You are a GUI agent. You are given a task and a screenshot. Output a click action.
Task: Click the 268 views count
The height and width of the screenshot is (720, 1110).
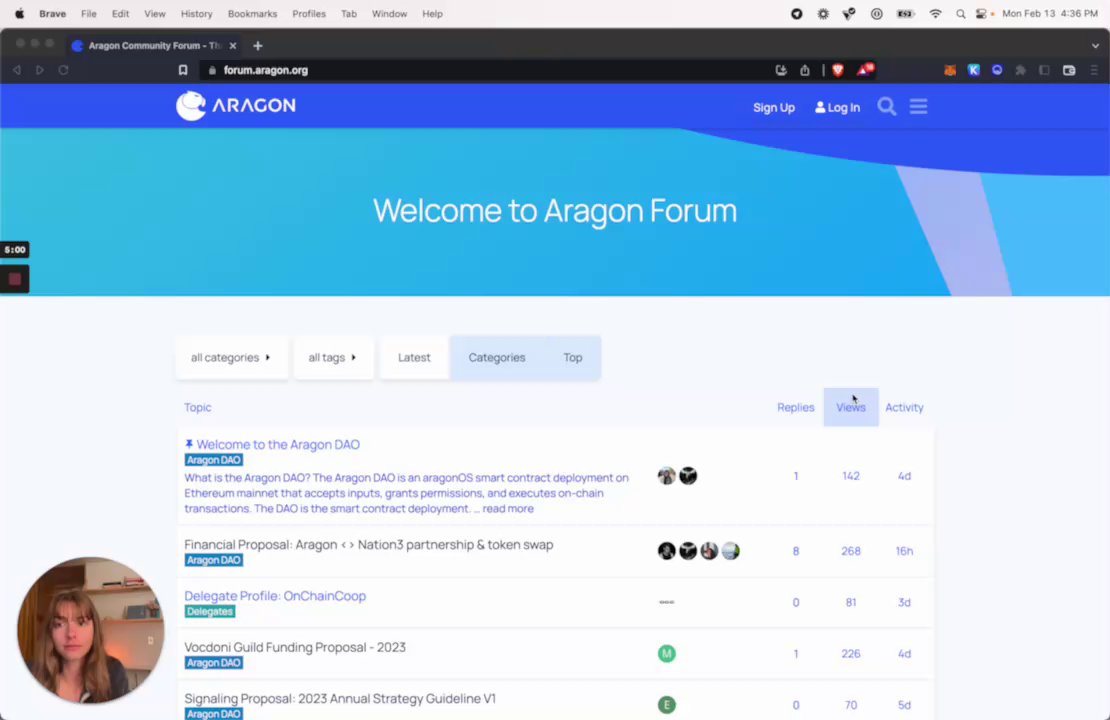tap(851, 551)
